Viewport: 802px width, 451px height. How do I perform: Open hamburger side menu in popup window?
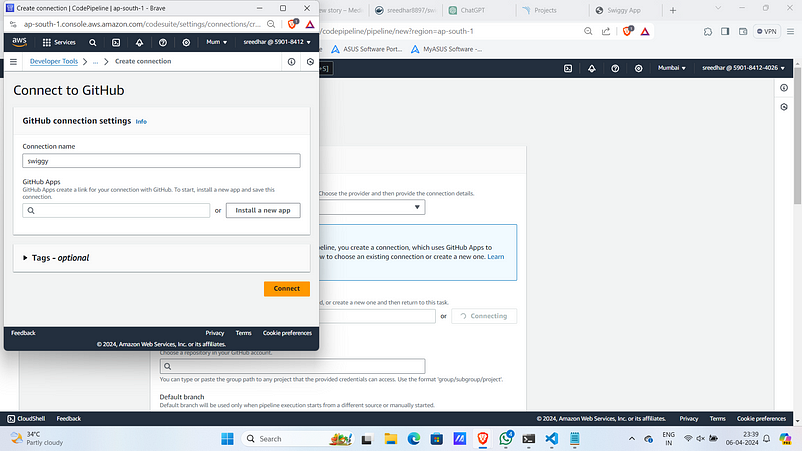pyautogui.click(x=13, y=62)
